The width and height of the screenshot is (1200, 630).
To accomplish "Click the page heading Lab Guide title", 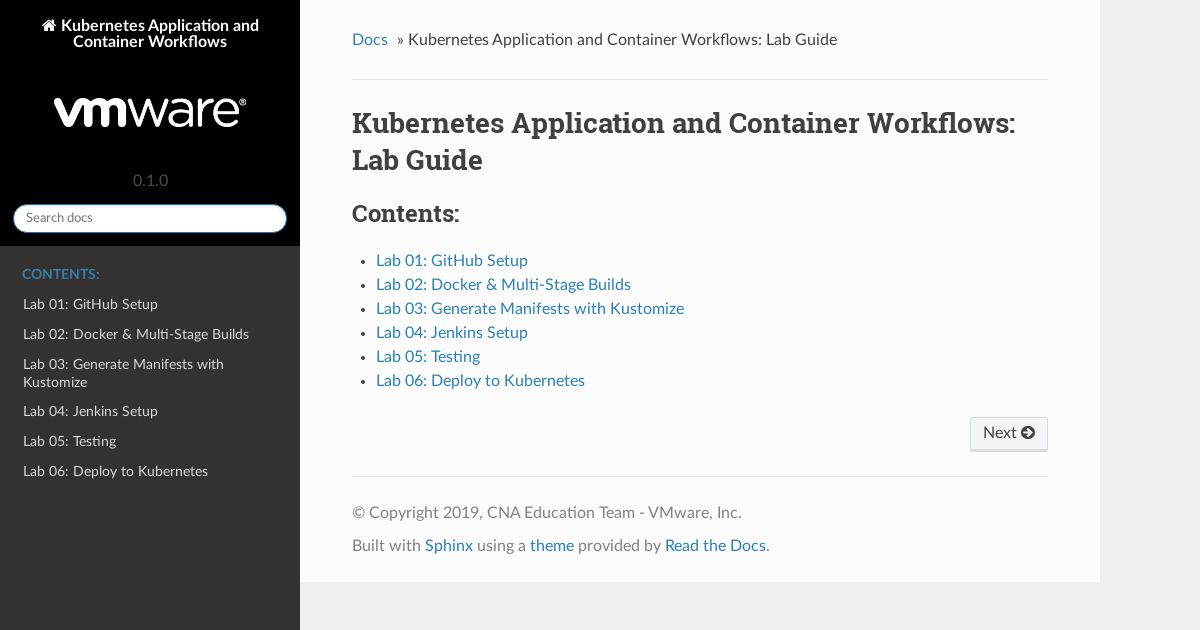I will point(683,141).
